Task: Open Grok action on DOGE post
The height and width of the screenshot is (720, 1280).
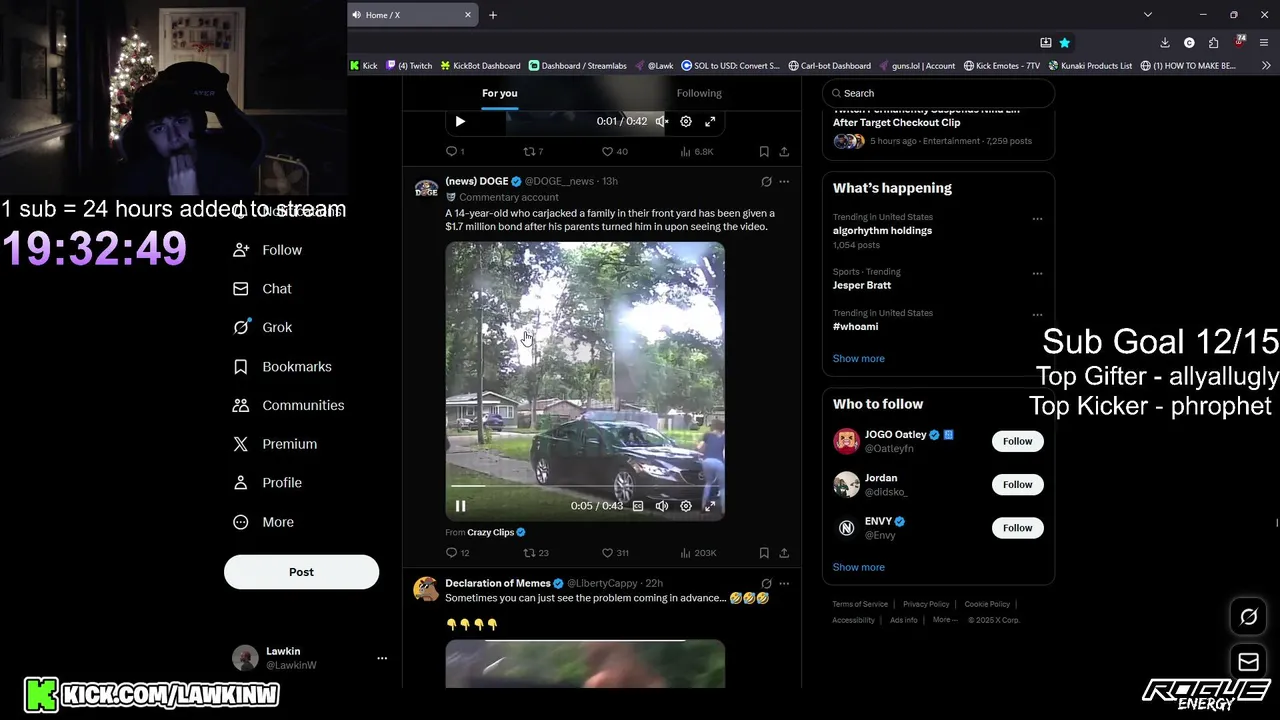Action: coord(766,182)
